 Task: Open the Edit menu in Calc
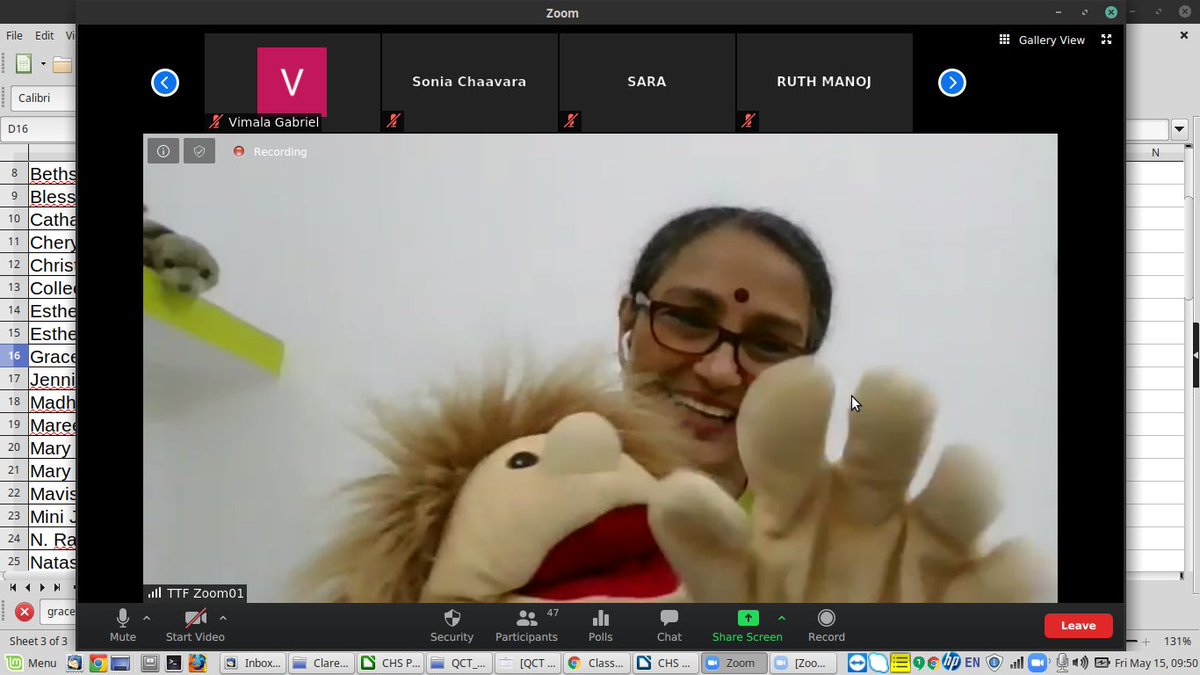[44, 35]
